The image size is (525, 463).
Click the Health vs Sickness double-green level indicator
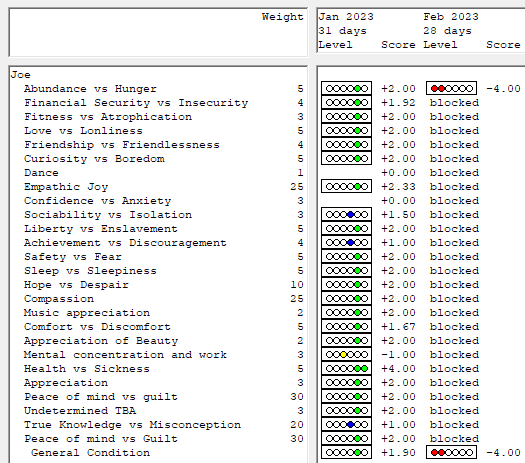point(346,369)
